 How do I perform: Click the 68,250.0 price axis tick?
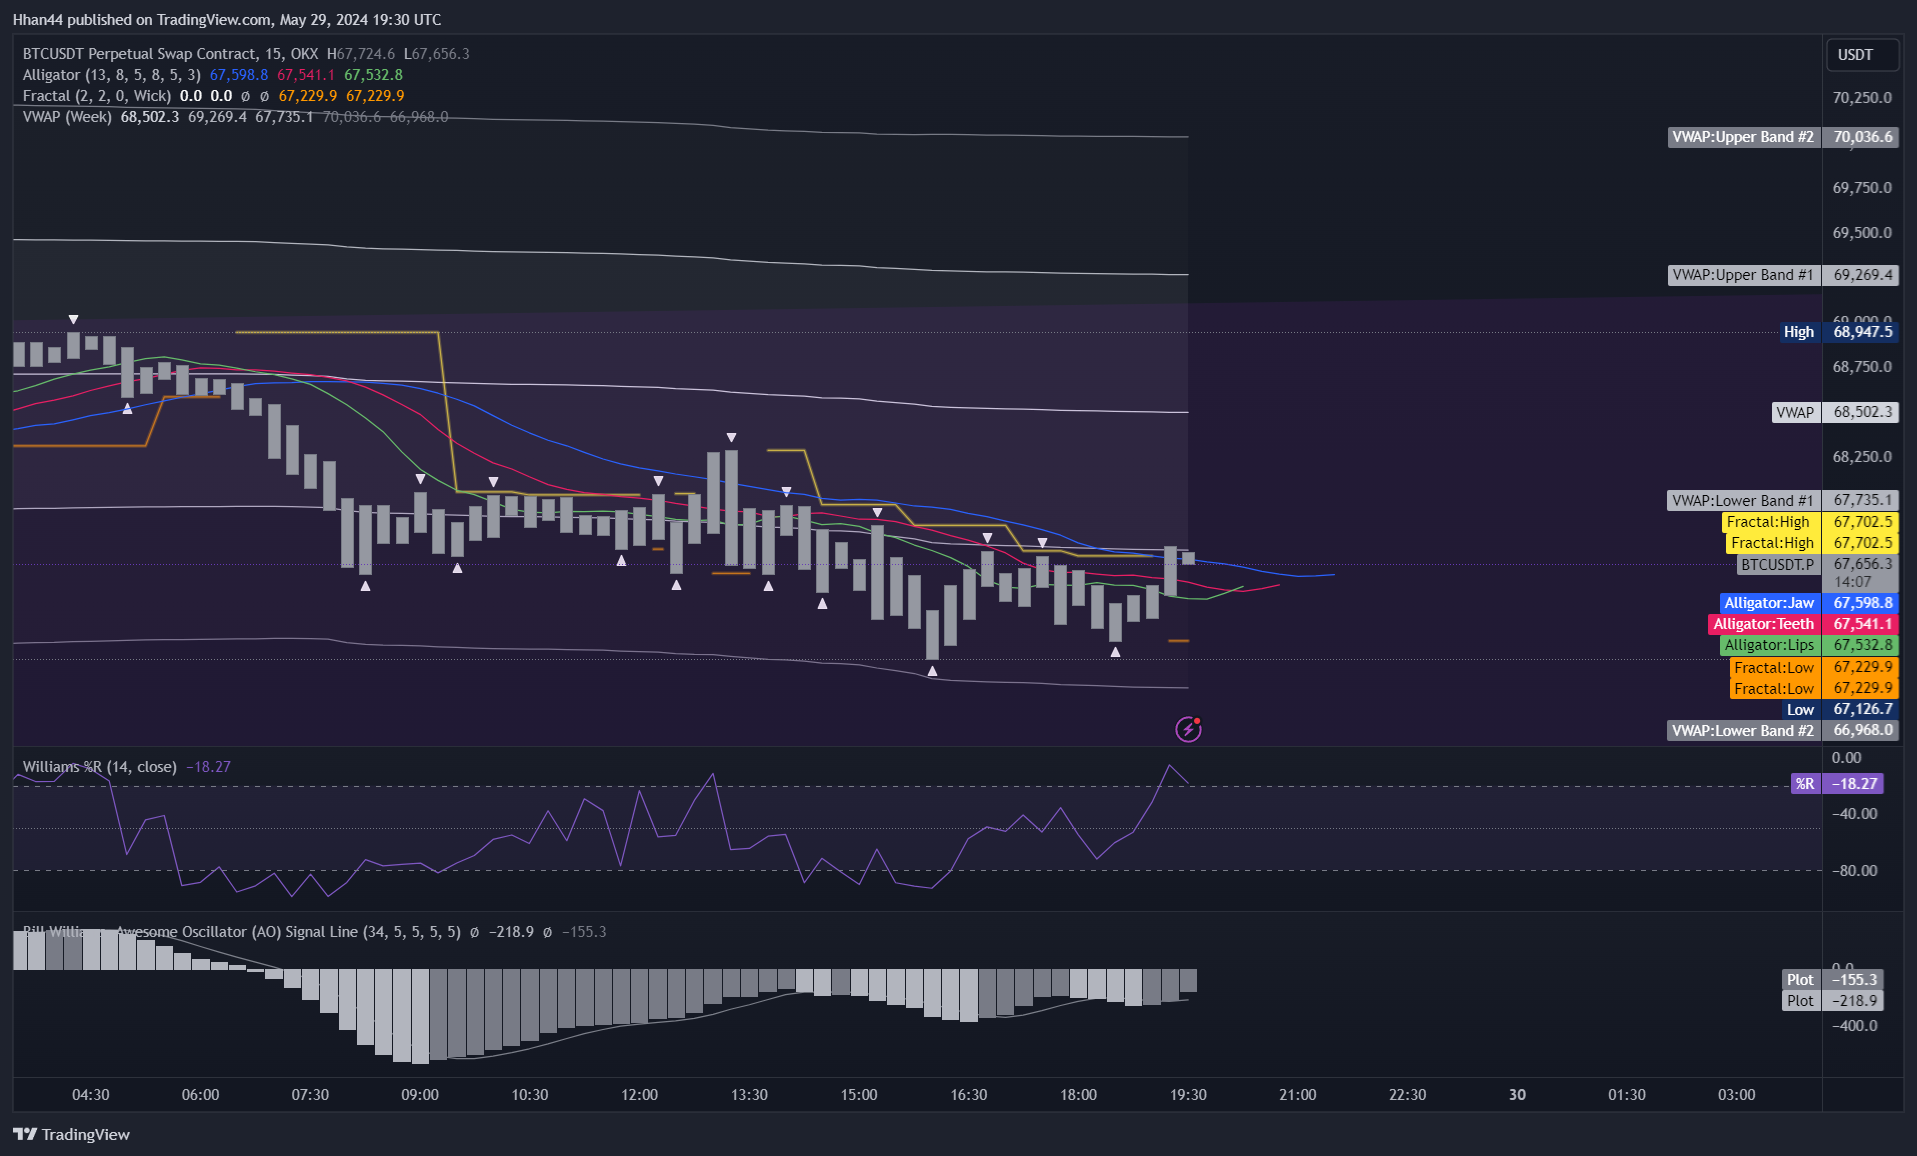click(1862, 457)
